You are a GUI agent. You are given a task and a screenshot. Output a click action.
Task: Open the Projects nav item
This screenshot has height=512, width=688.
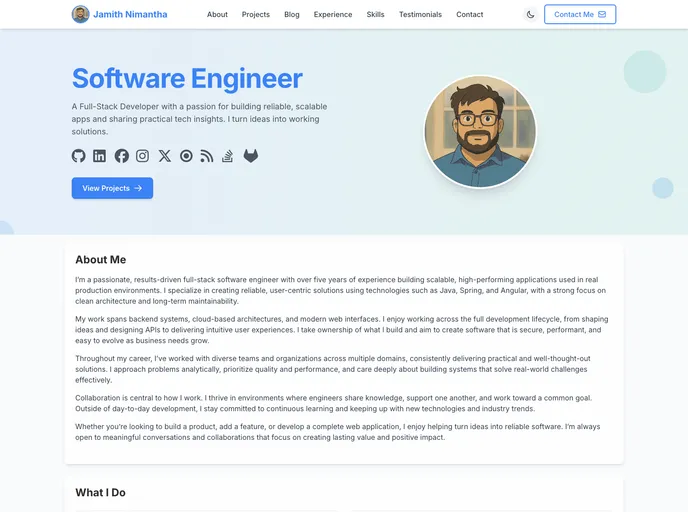click(256, 15)
